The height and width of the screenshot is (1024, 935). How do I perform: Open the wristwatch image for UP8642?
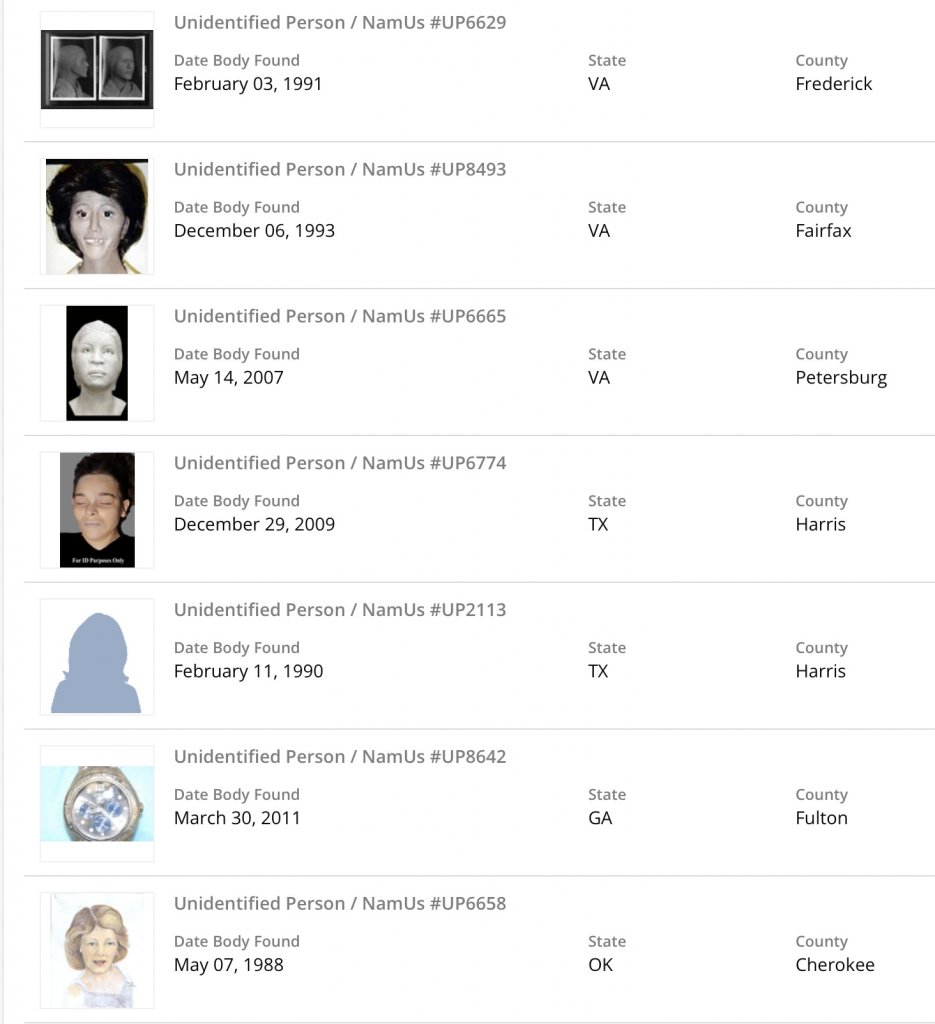[97, 804]
